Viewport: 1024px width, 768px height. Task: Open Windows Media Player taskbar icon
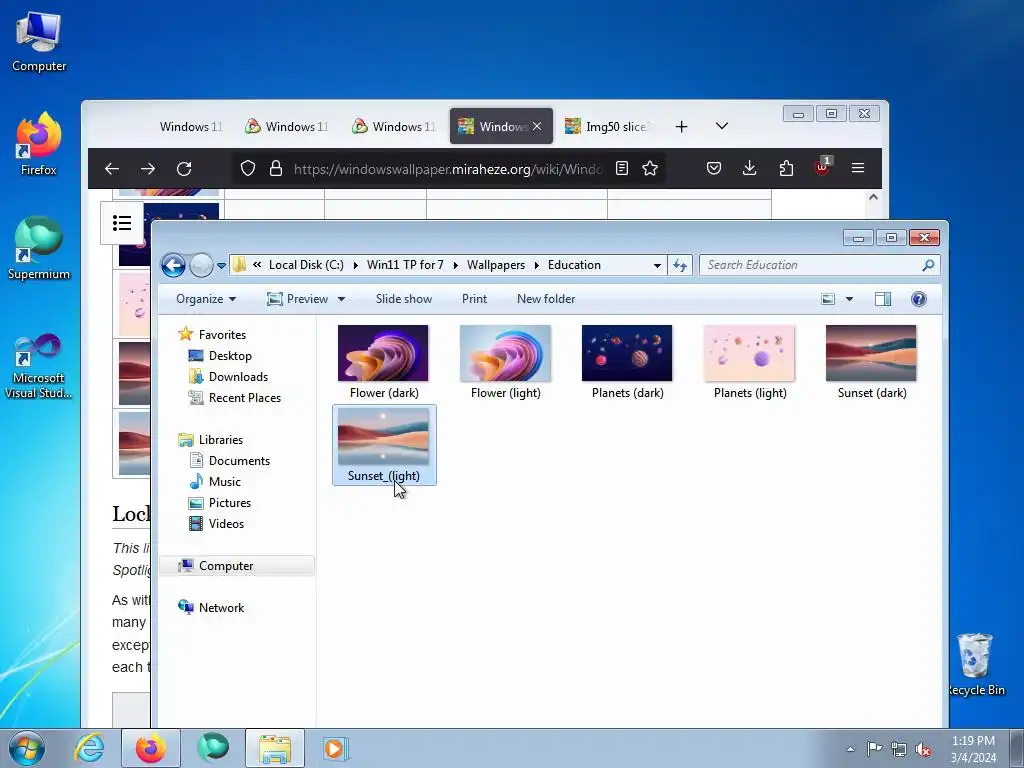click(336, 748)
